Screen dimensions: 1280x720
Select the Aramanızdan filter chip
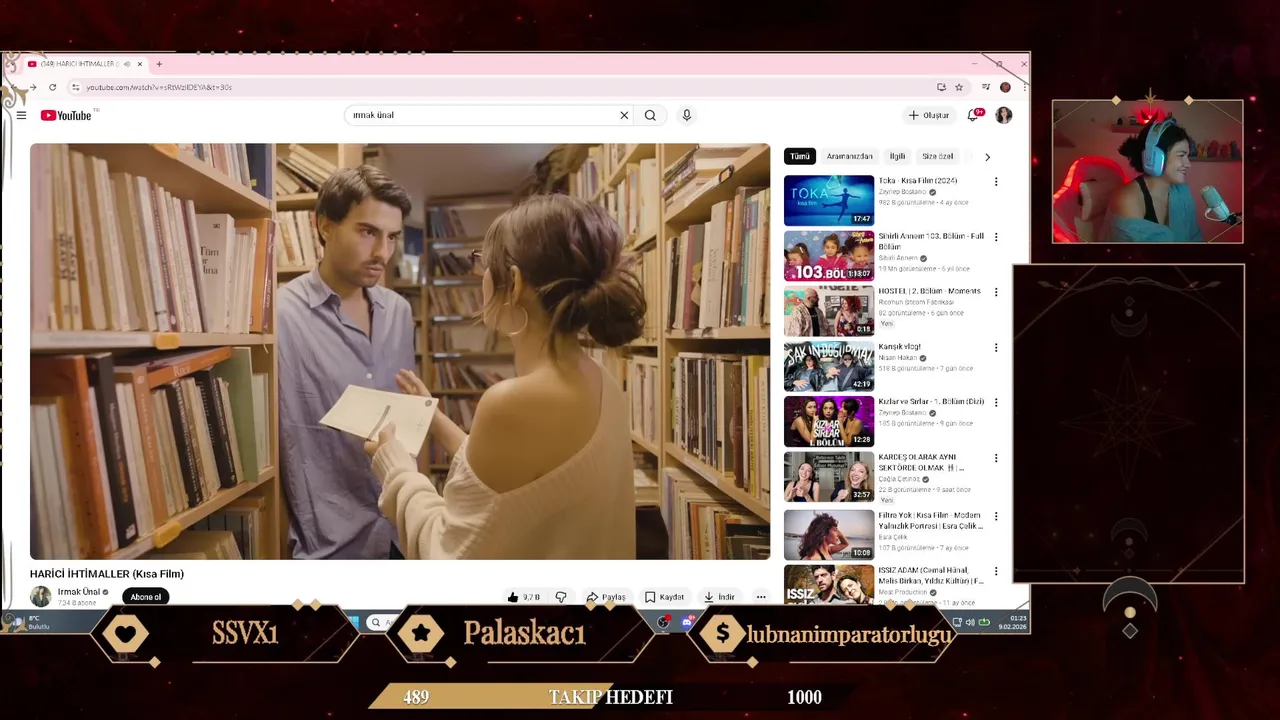(x=850, y=156)
